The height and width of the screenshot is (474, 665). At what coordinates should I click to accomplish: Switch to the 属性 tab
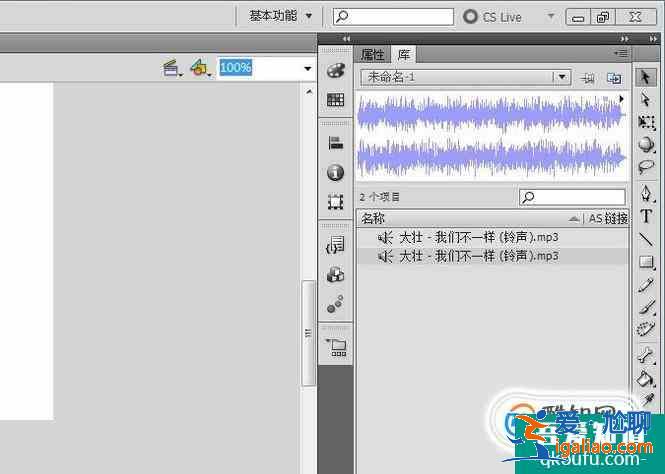[372, 54]
